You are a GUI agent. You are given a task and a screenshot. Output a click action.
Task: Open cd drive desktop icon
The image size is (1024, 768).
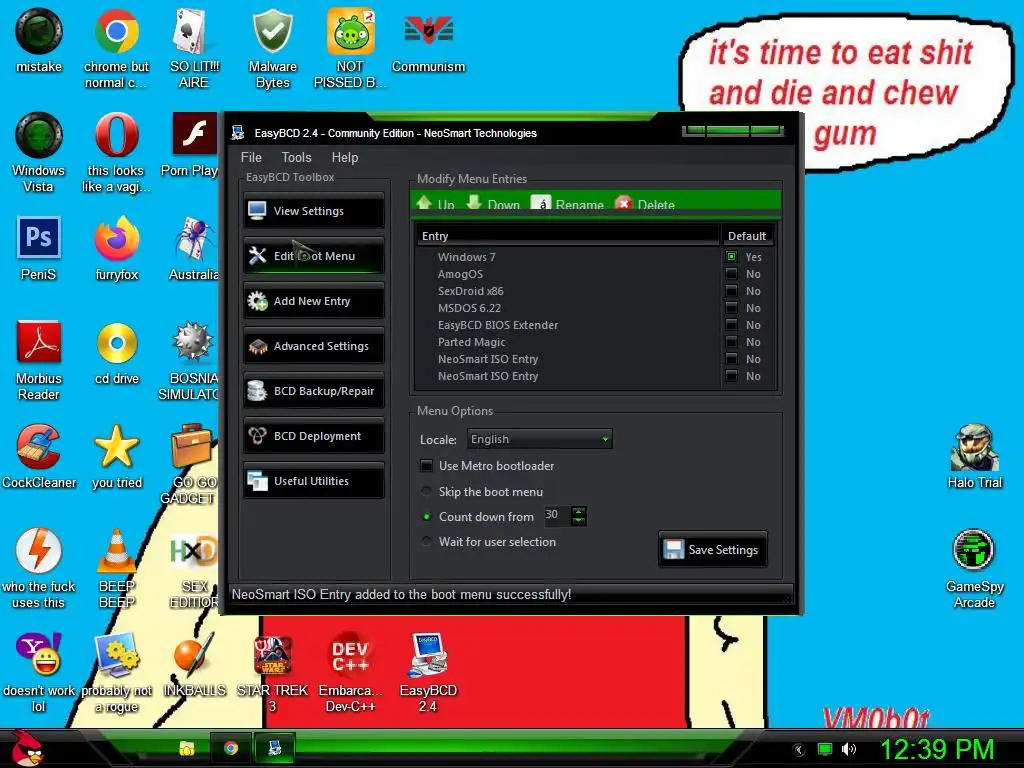[117, 353]
